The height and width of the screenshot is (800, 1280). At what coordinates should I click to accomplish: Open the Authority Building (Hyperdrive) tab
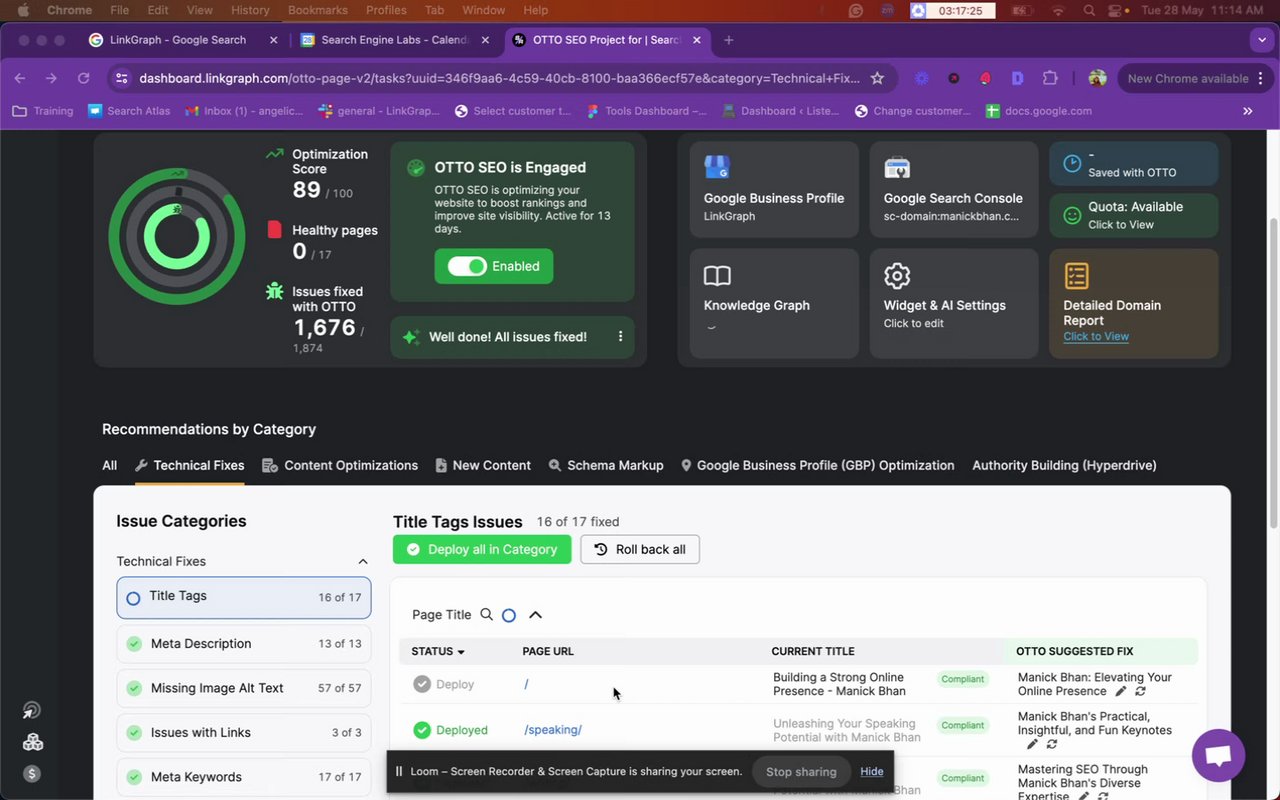pos(1064,465)
